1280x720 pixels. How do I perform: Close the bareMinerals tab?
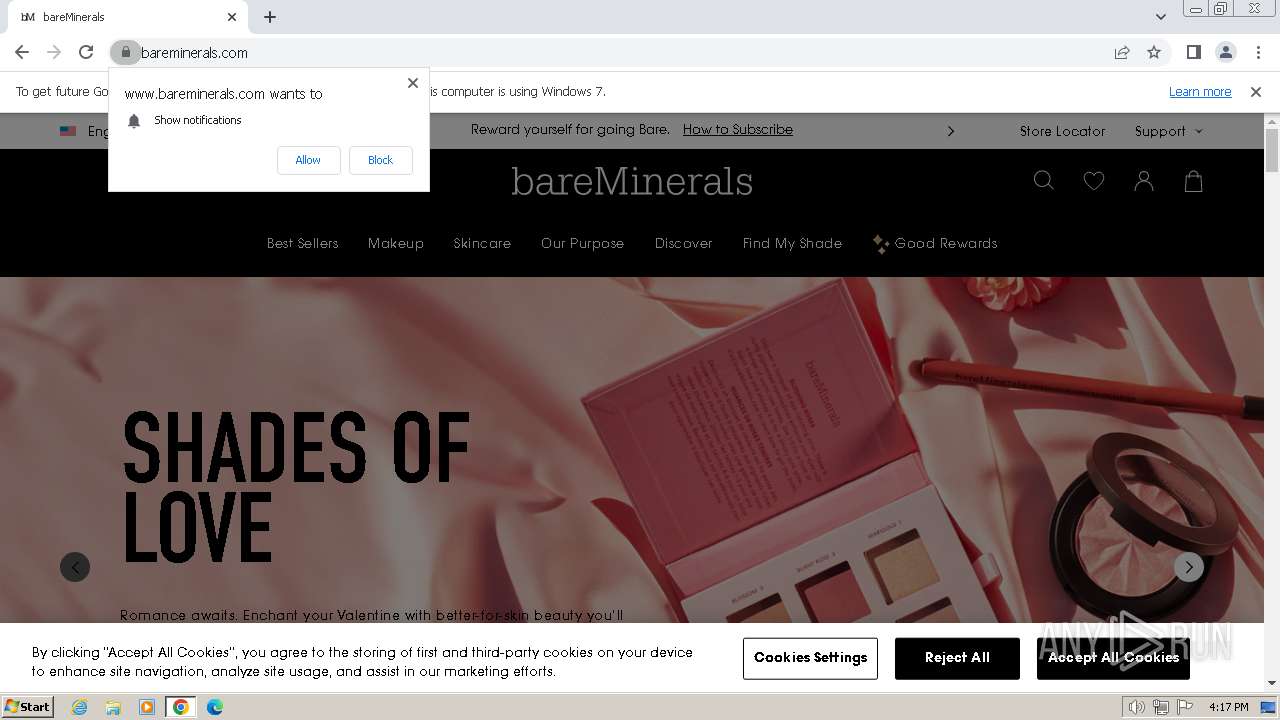[232, 17]
